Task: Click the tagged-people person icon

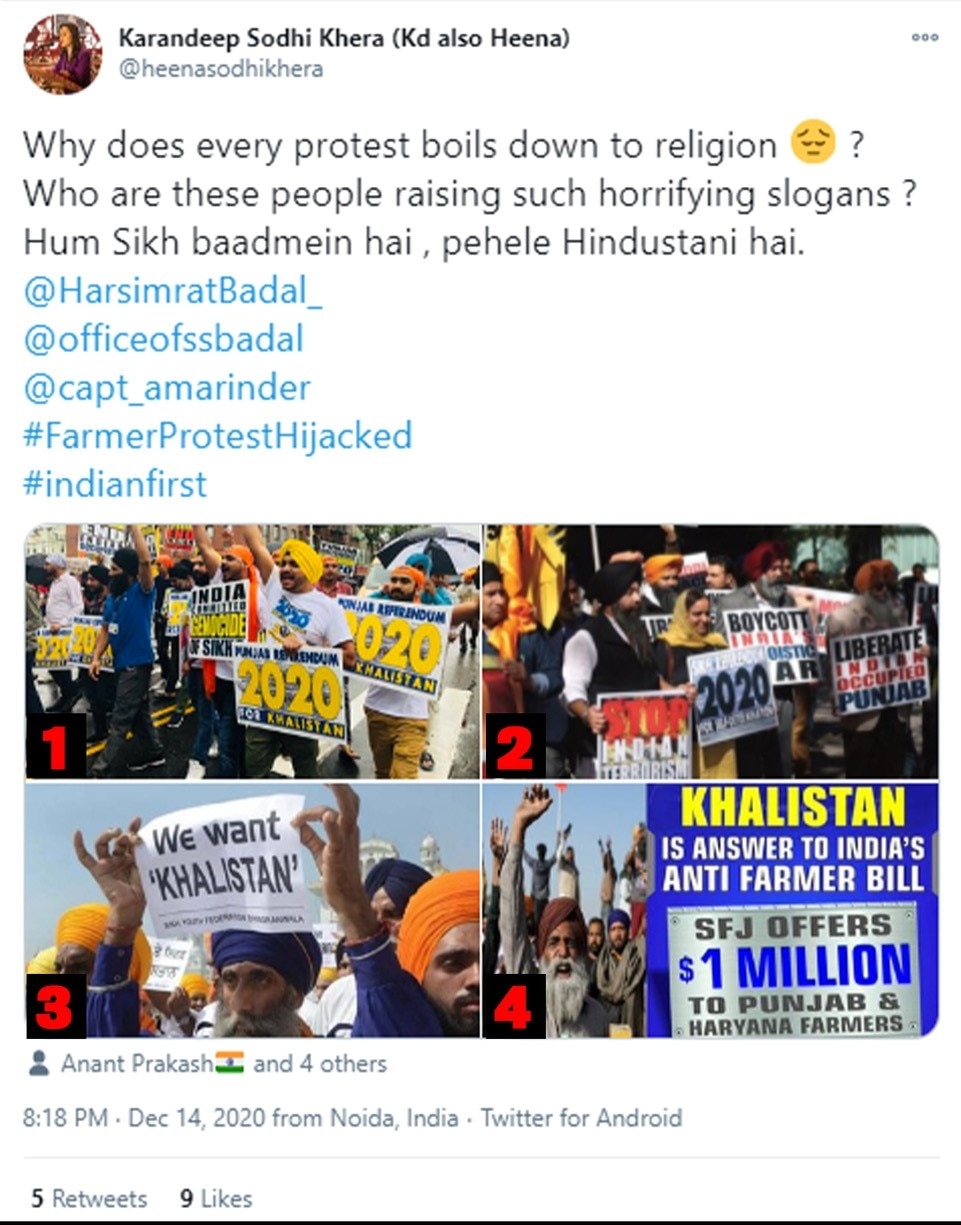Action: click(39, 1063)
